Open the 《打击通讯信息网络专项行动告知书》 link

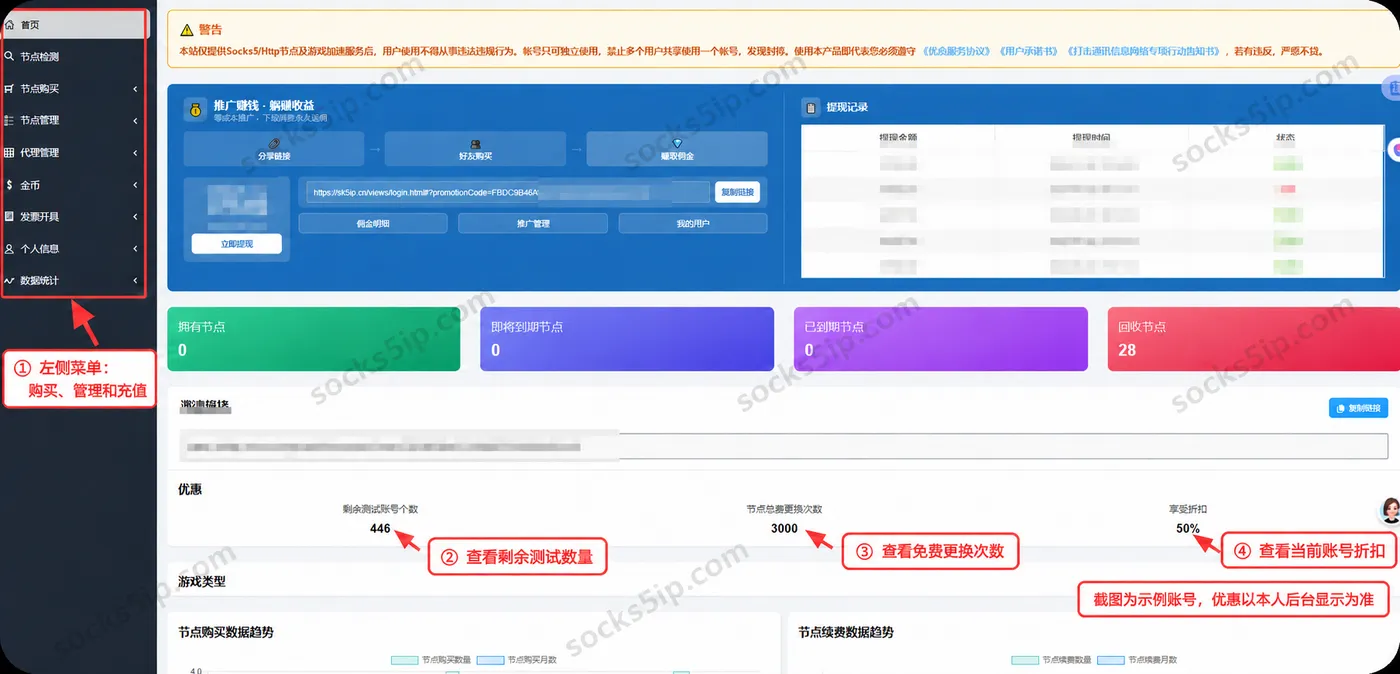point(1146,50)
